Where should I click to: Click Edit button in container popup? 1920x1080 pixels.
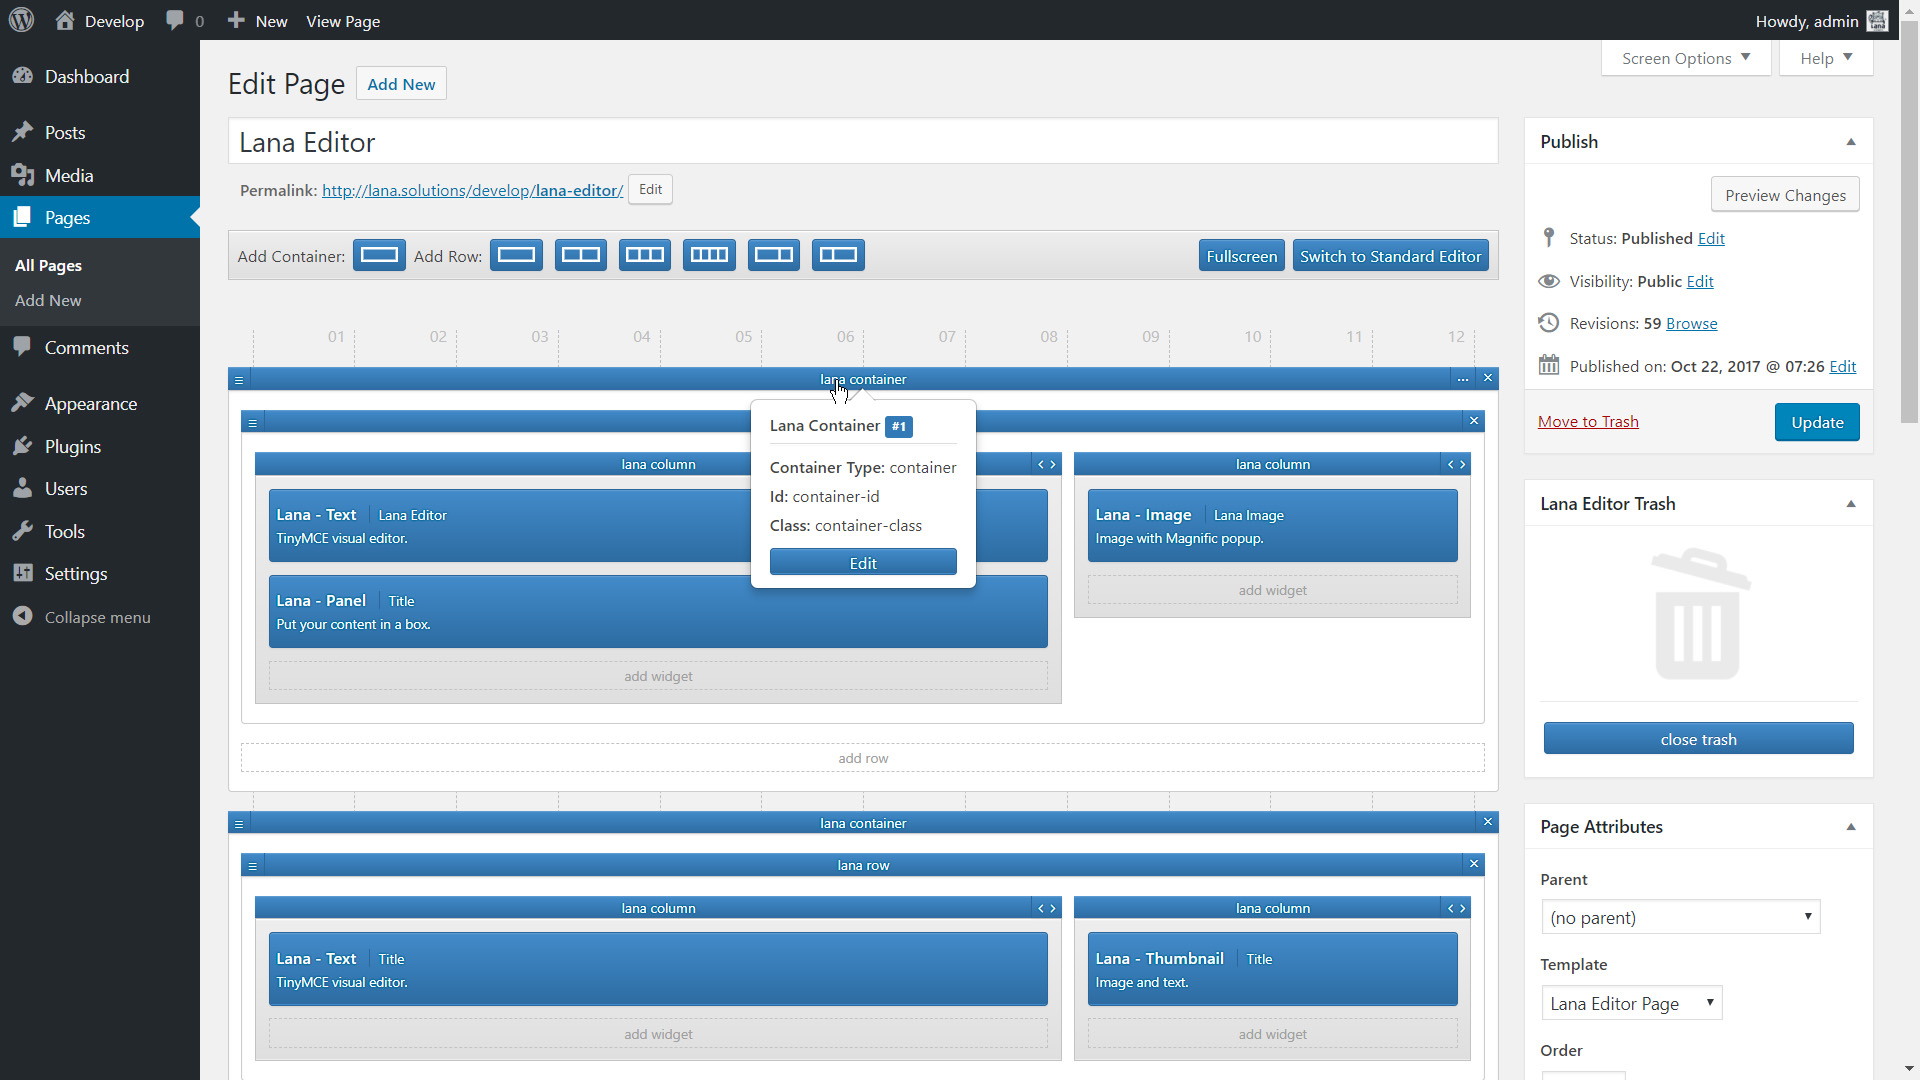tap(863, 563)
